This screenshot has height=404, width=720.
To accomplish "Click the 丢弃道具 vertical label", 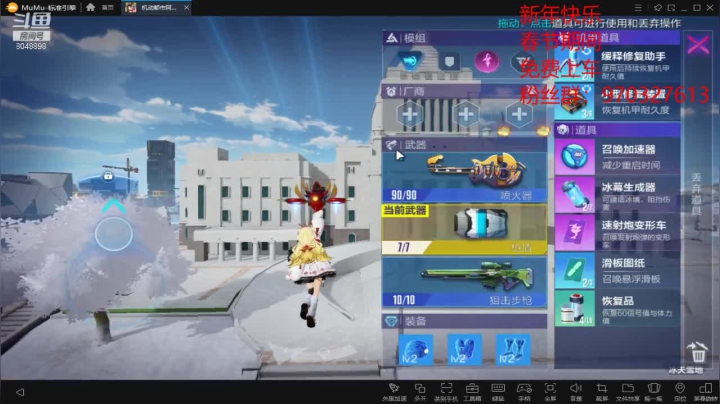I will click(696, 194).
